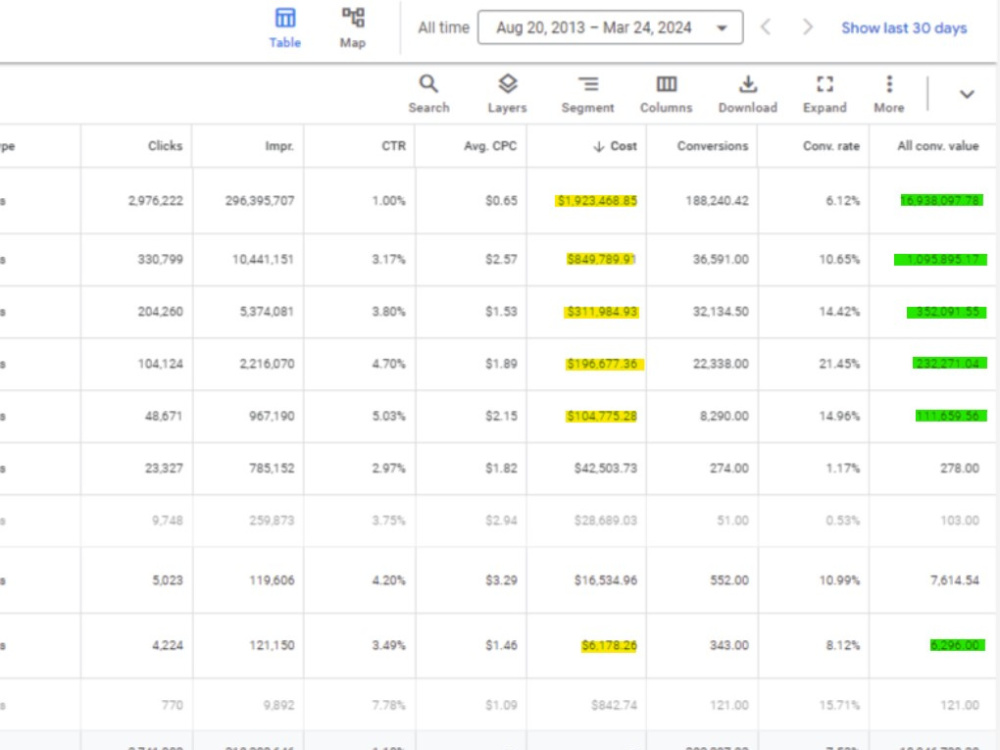Select the 2,976,222 clicks cell
The width and height of the screenshot is (1000, 750).
[156, 201]
